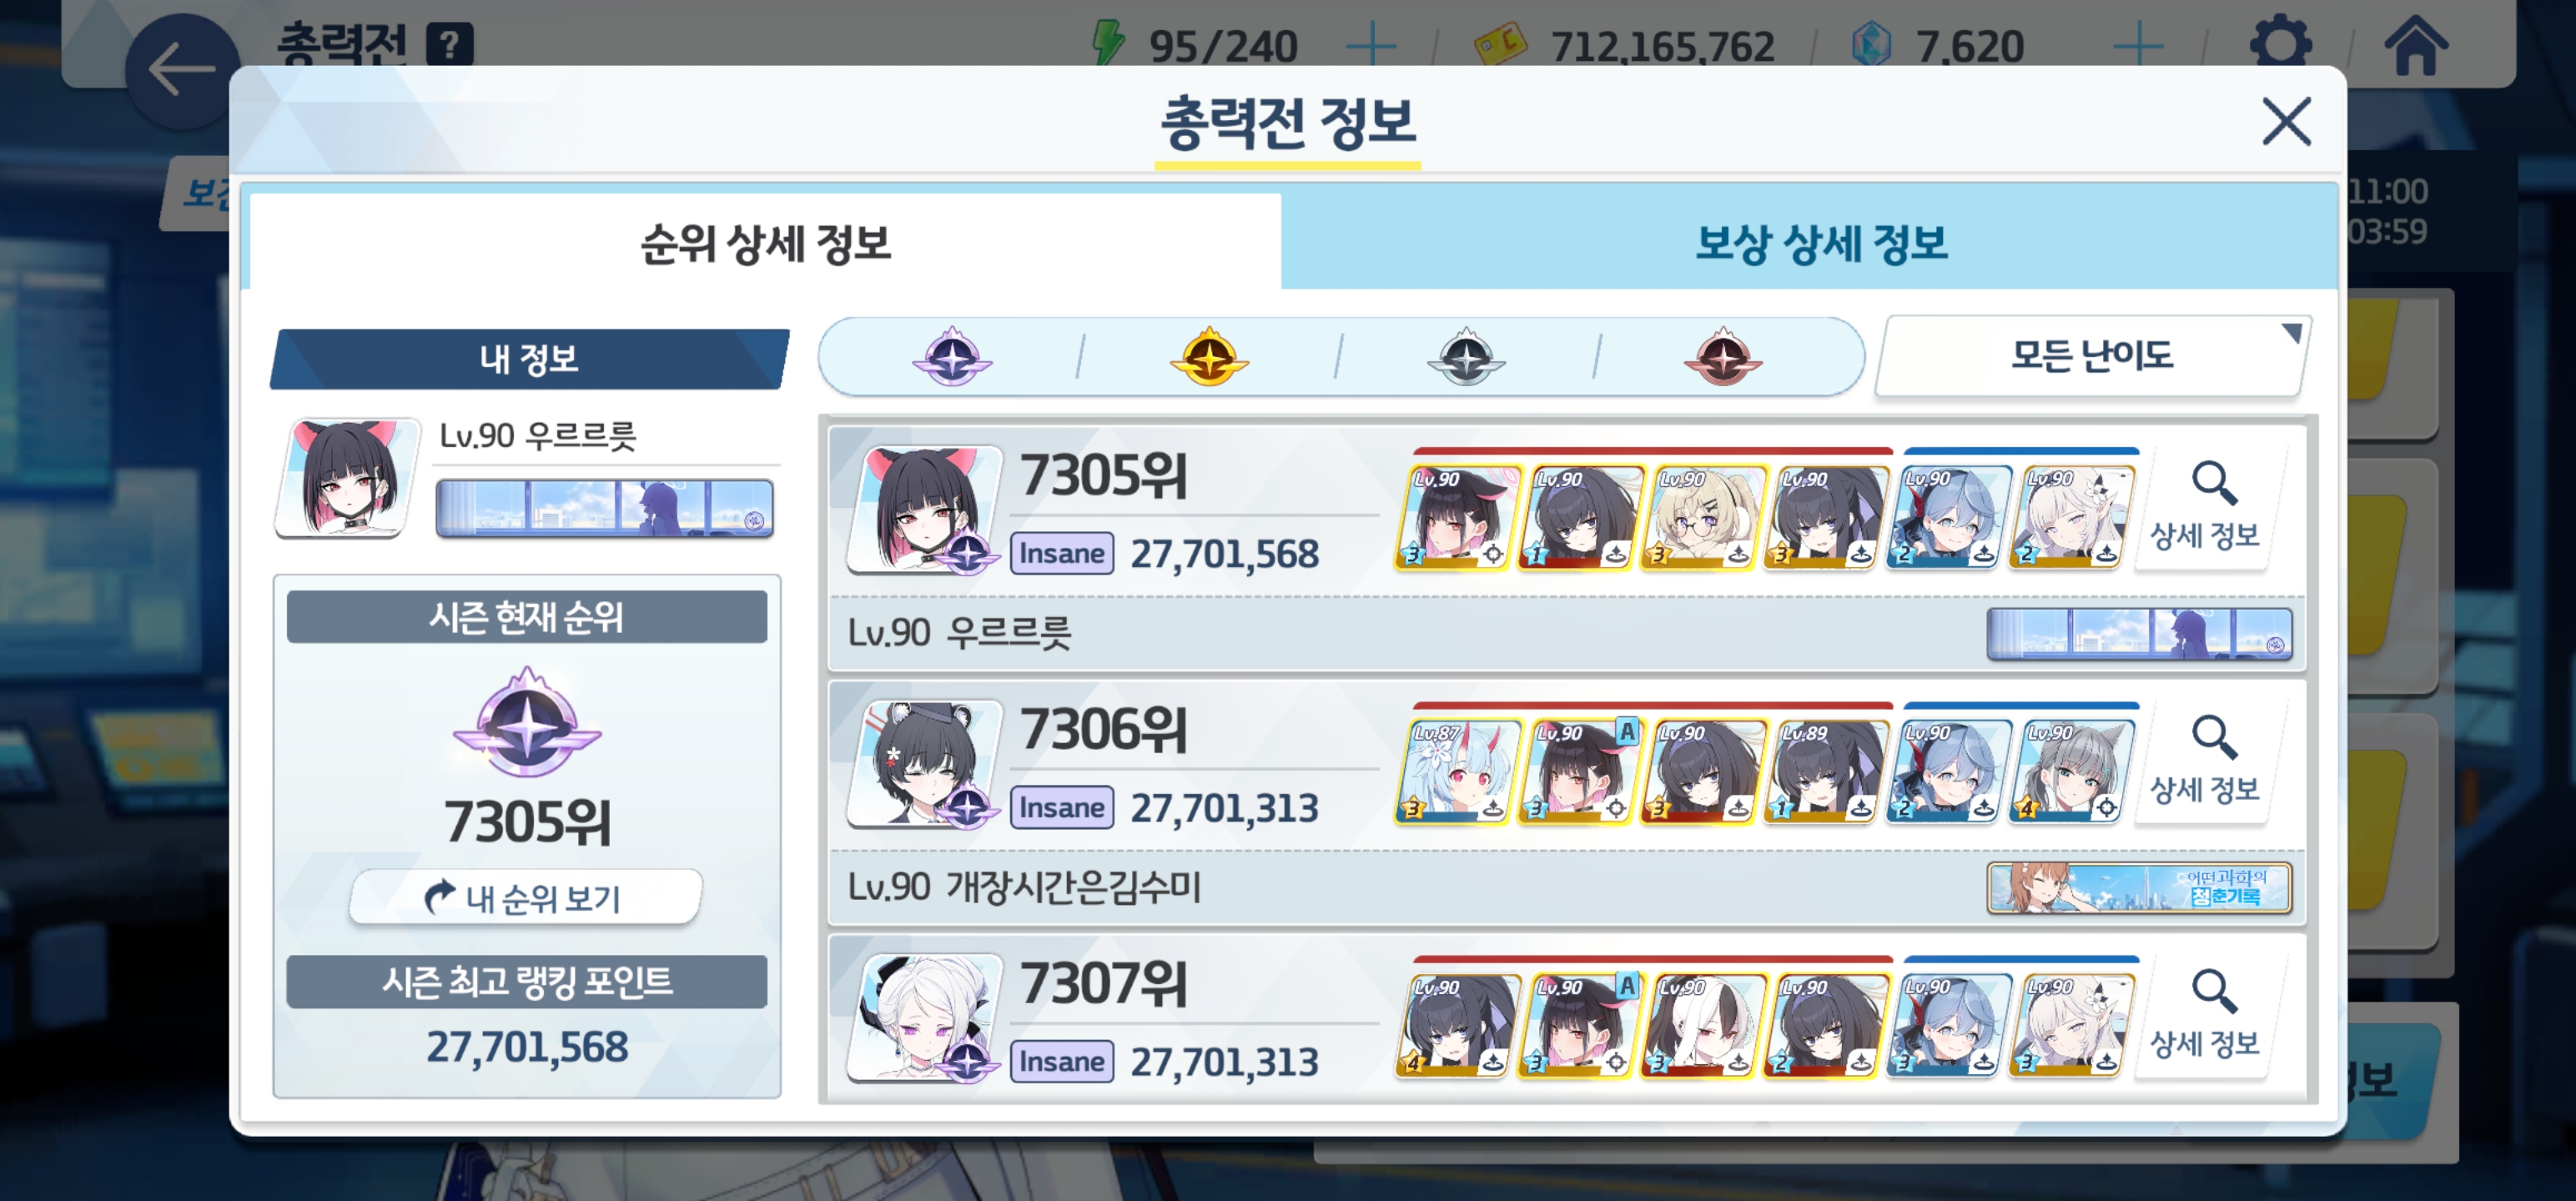Switch to 보상 상세 정보 tab
Viewport: 2576px width, 1201px height.
(x=1820, y=243)
